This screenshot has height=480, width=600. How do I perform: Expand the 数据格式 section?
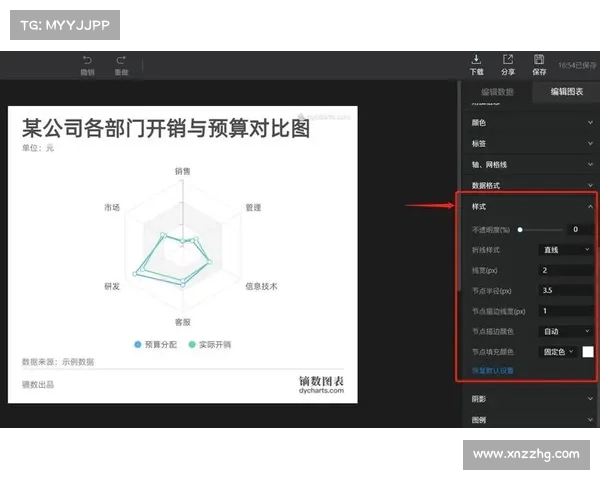tap(532, 185)
